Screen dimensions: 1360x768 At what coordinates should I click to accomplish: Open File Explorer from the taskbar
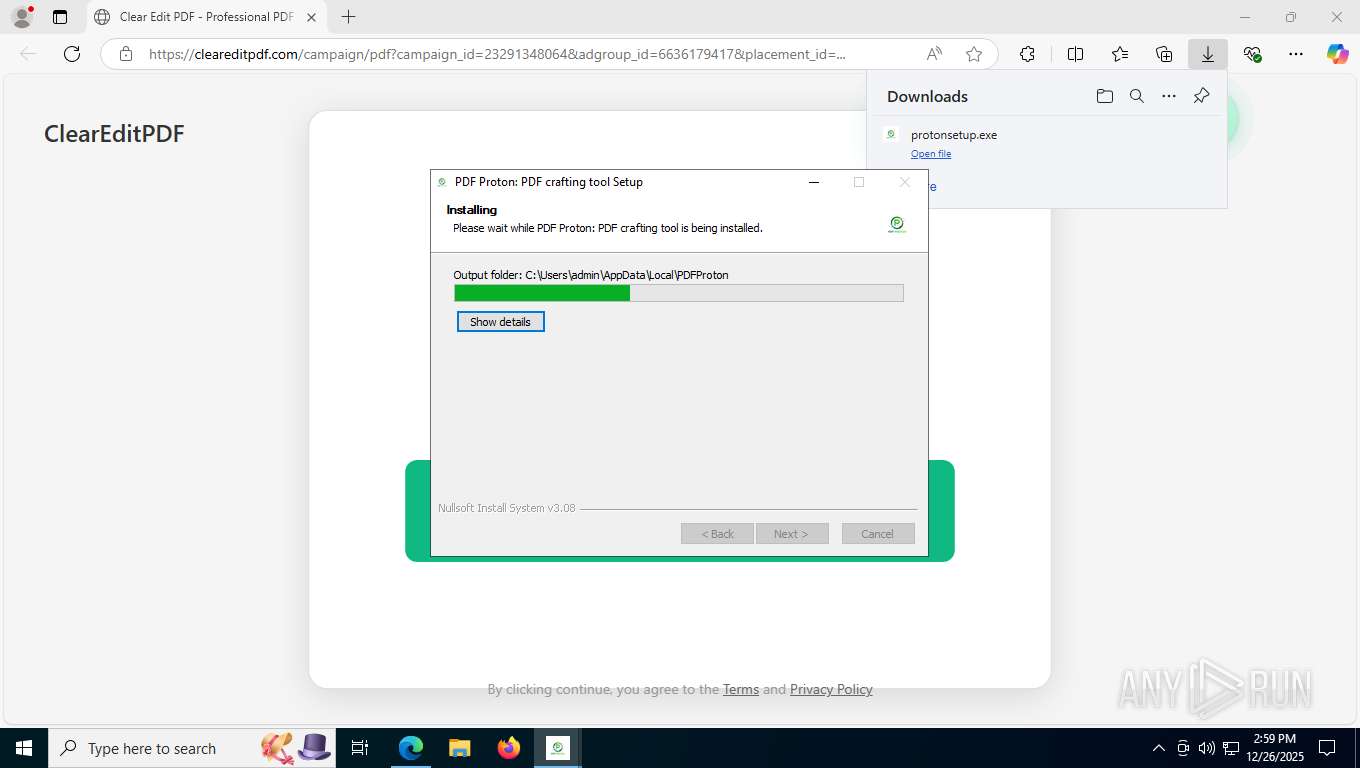459,748
